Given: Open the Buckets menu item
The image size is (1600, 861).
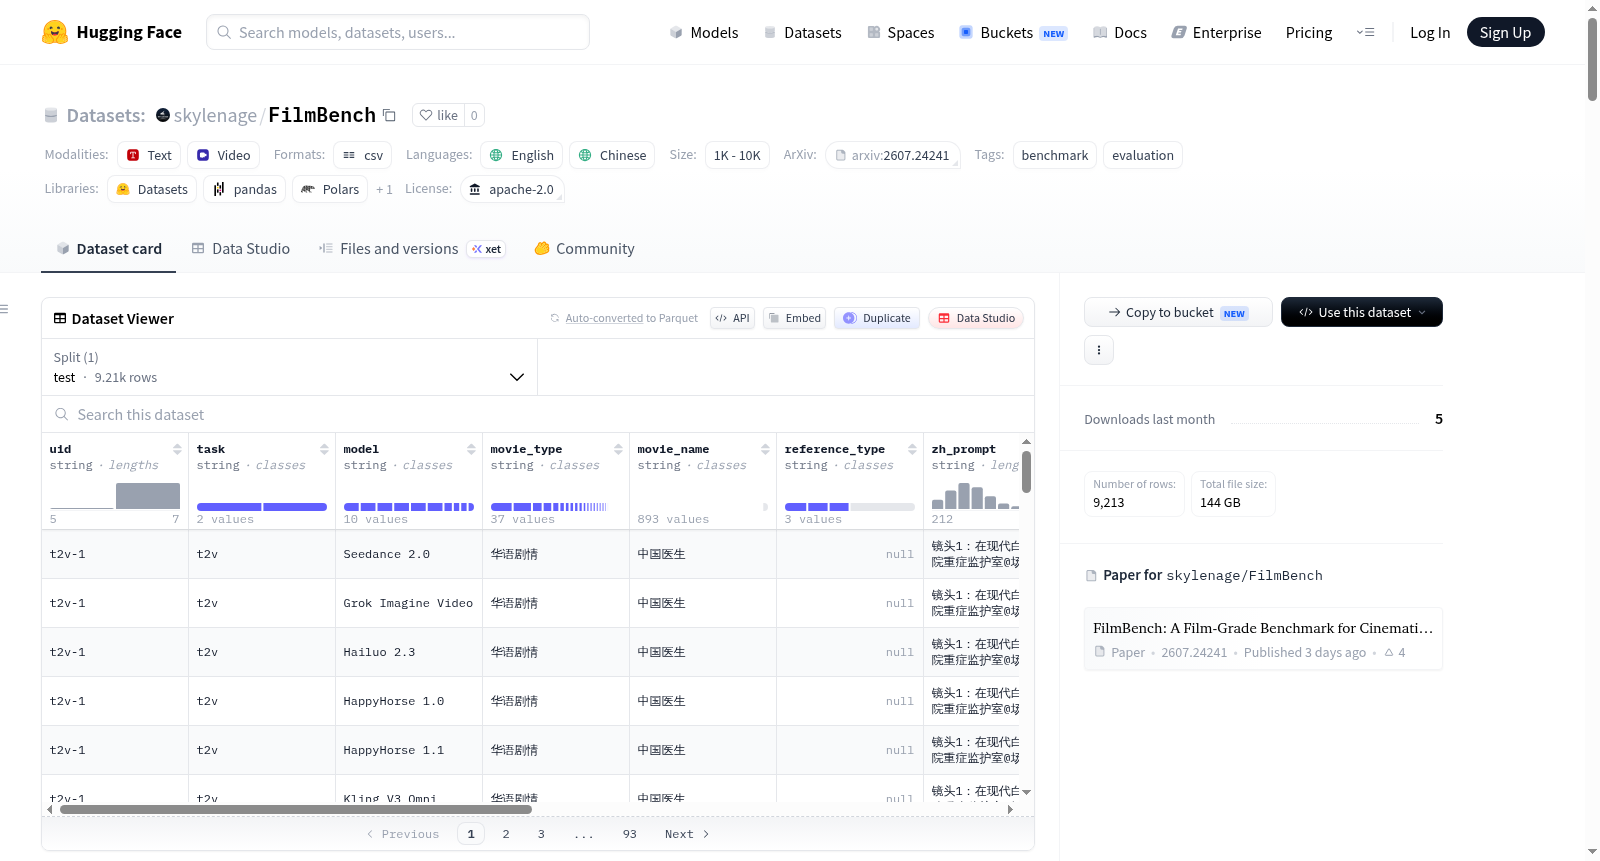Looking at the screenshot, I should coord(1013,32).
